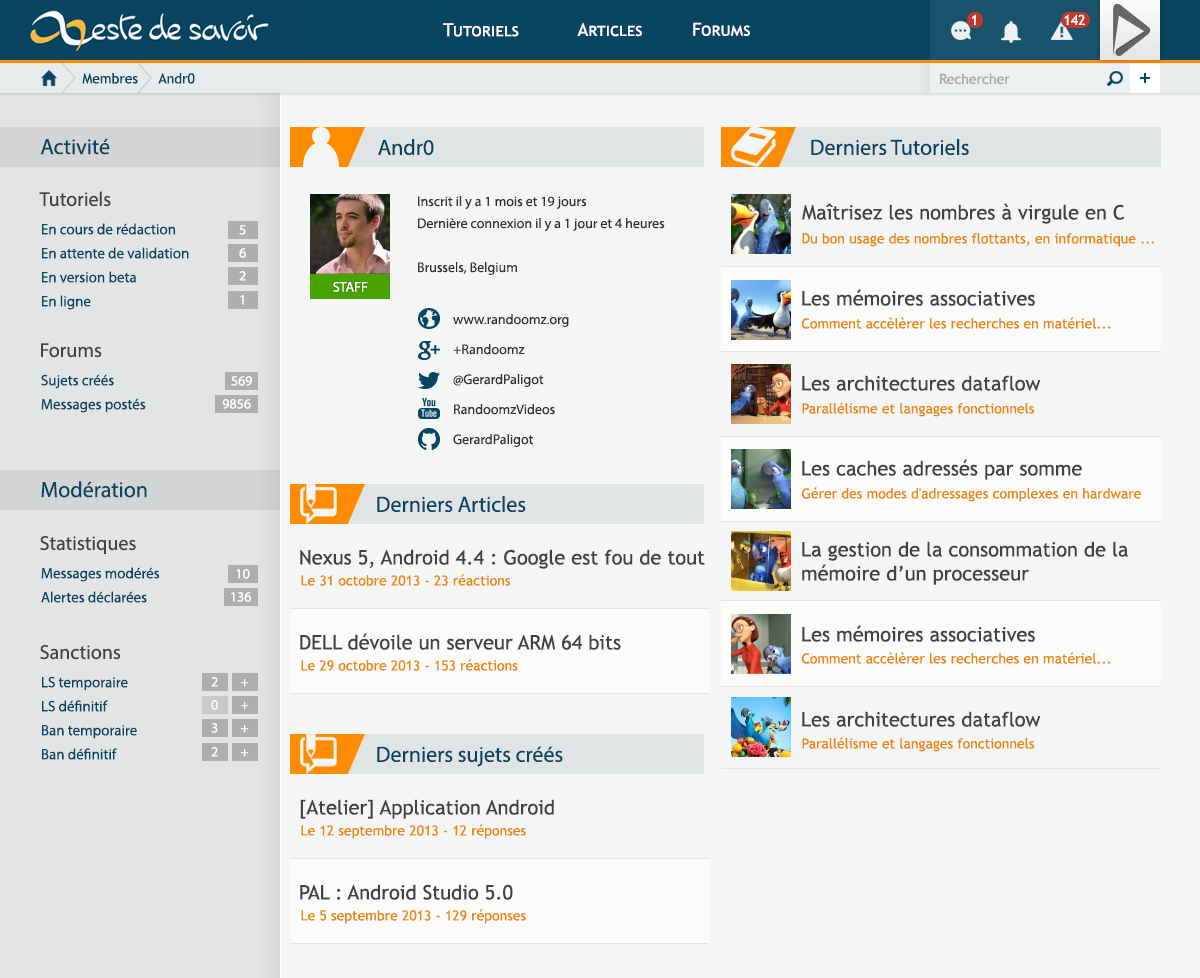Click the home icon in breadcrumb
The image size is (1200, 978).
pos(48,79)
